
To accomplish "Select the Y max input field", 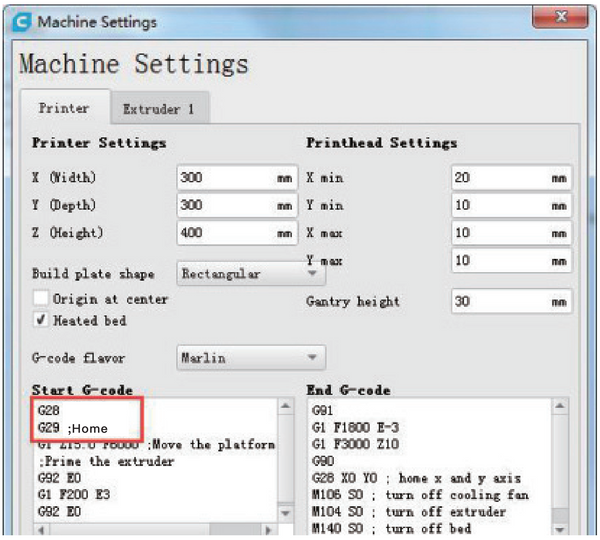I will coord(510,261).
